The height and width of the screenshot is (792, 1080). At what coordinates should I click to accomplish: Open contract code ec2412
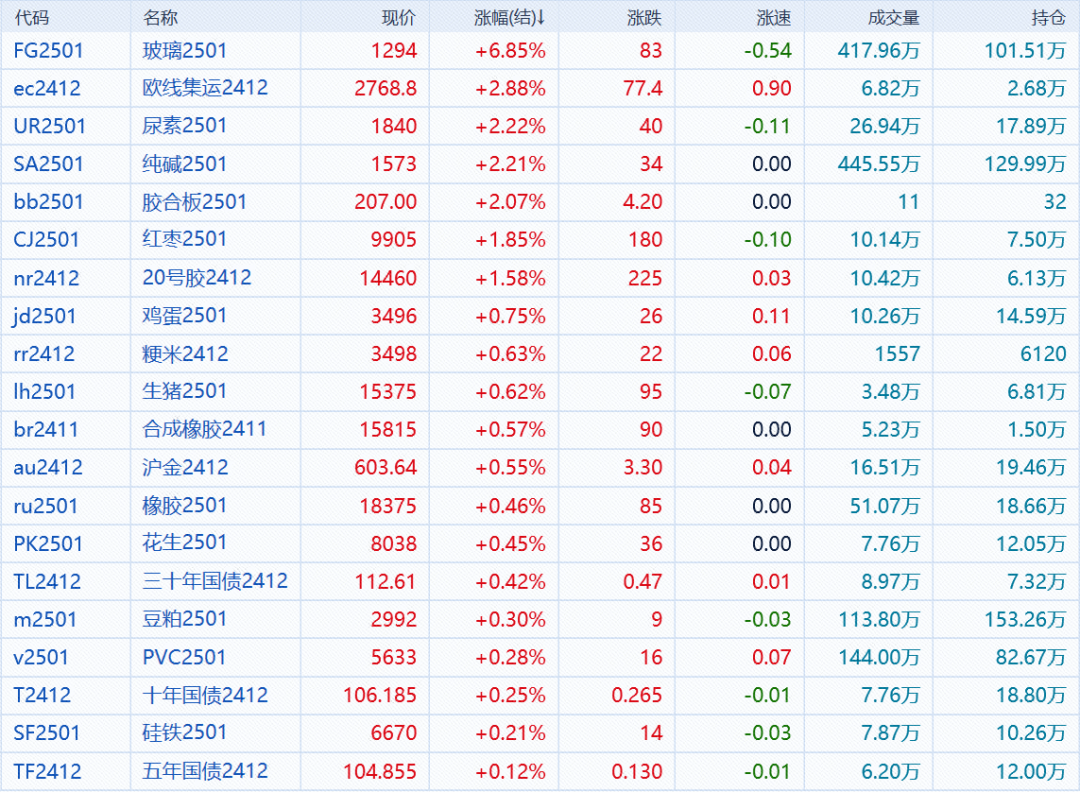(47, 88)
